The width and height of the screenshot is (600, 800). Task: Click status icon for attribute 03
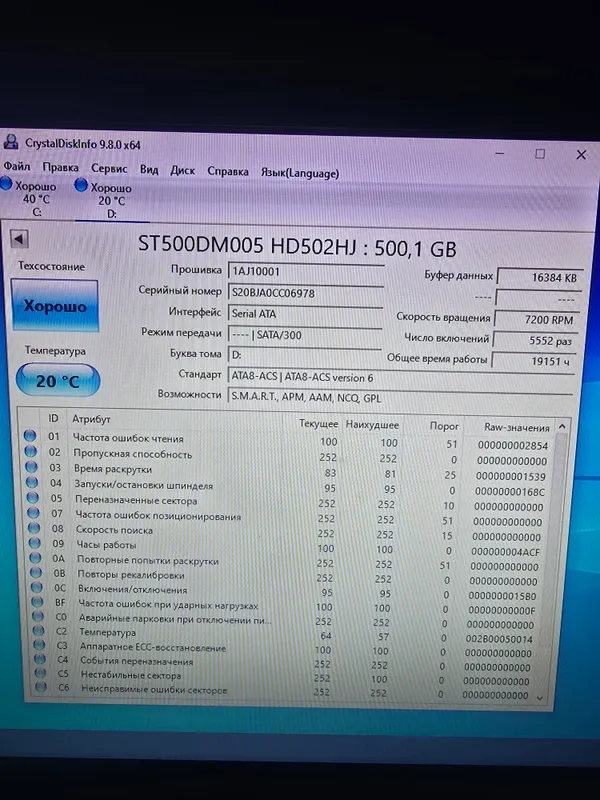(32, 466)
